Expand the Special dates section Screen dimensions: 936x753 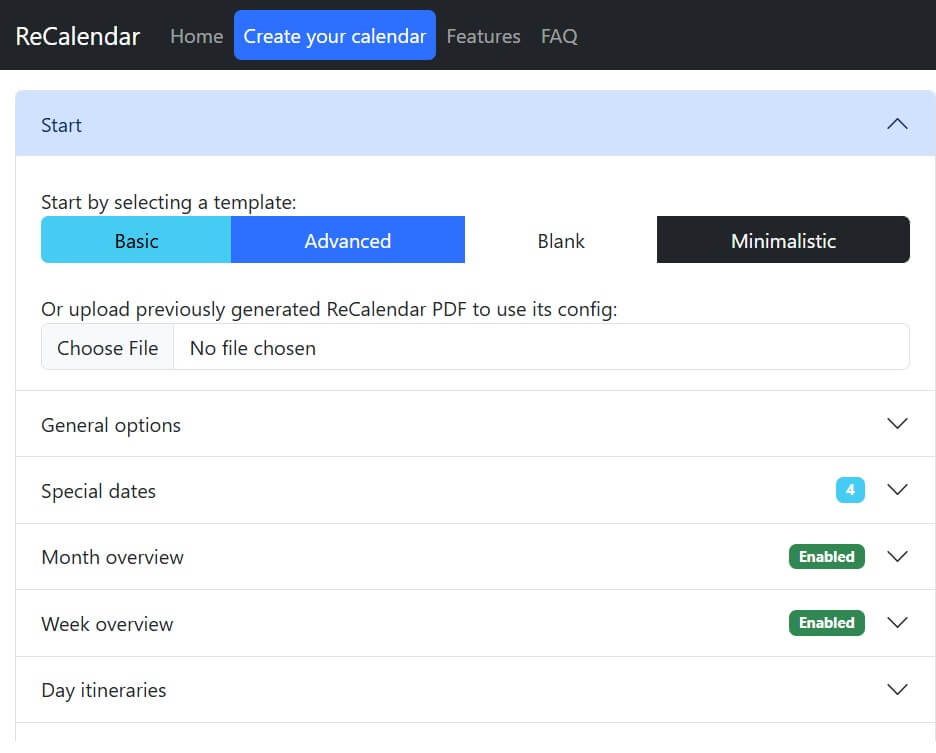pos(98,491)
